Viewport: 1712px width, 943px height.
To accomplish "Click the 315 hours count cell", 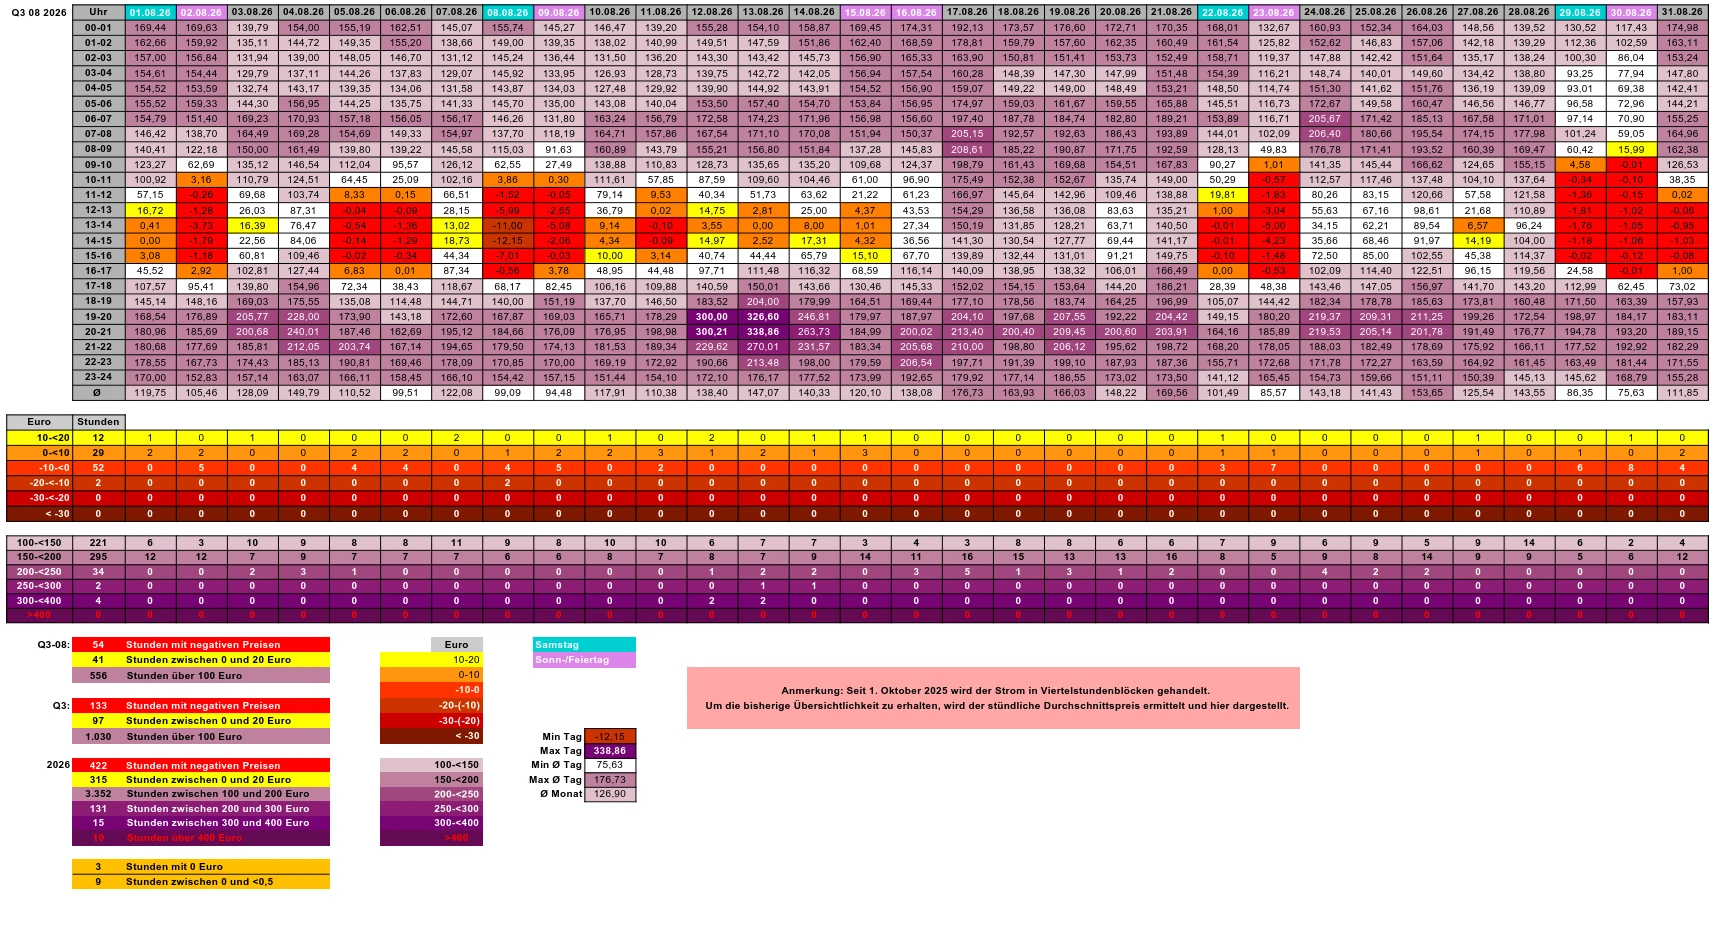I will tap(98, 780).
